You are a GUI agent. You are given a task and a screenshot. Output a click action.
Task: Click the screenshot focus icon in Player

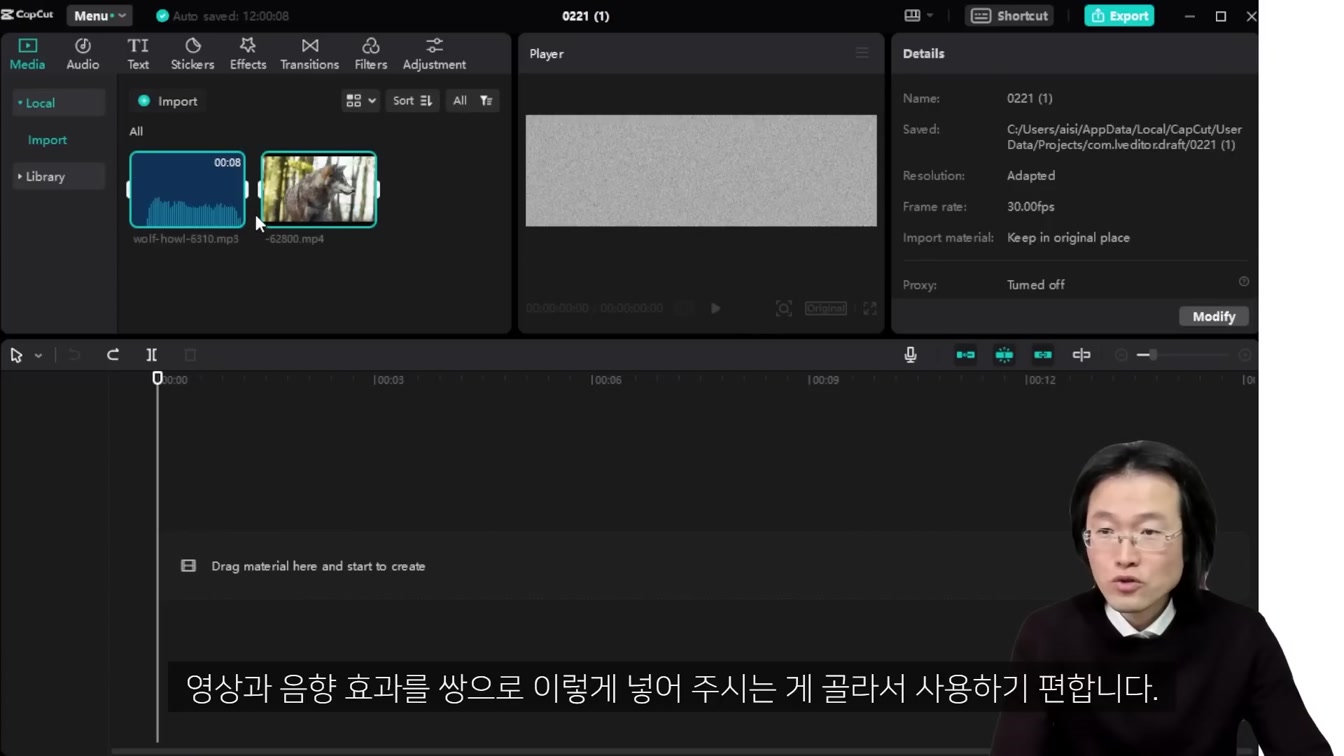[x=784, y=309]
